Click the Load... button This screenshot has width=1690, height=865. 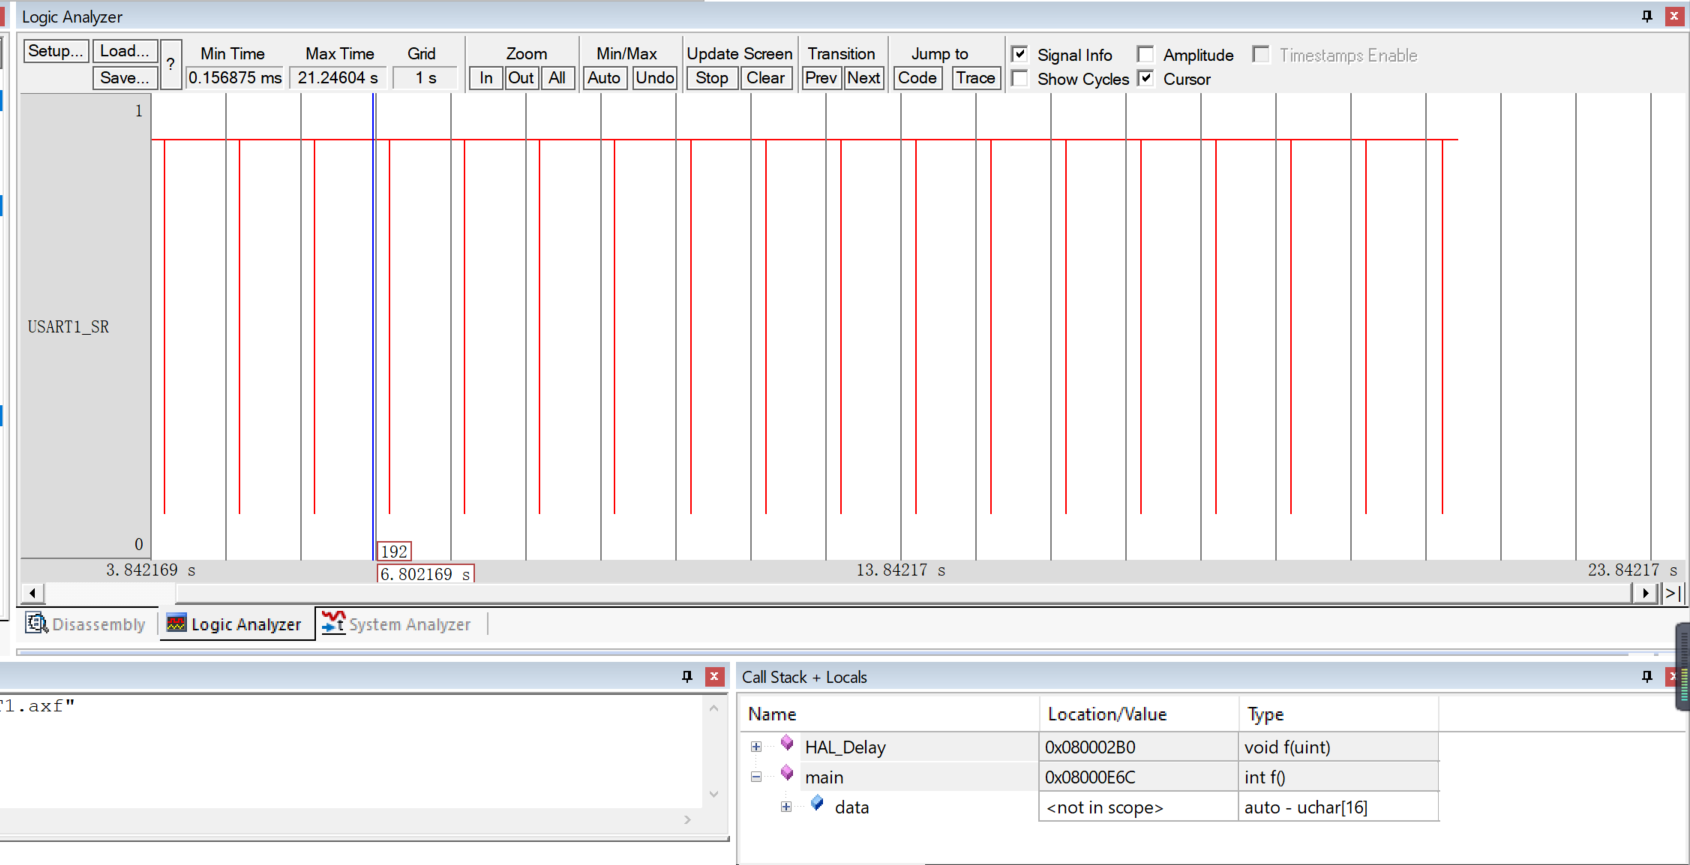[x=125, y=51]
